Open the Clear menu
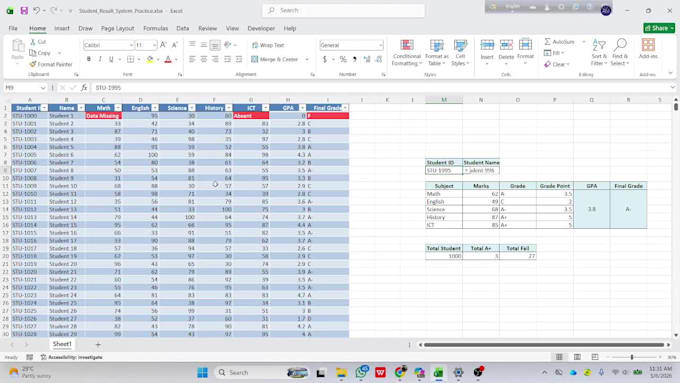 (557, 64)
